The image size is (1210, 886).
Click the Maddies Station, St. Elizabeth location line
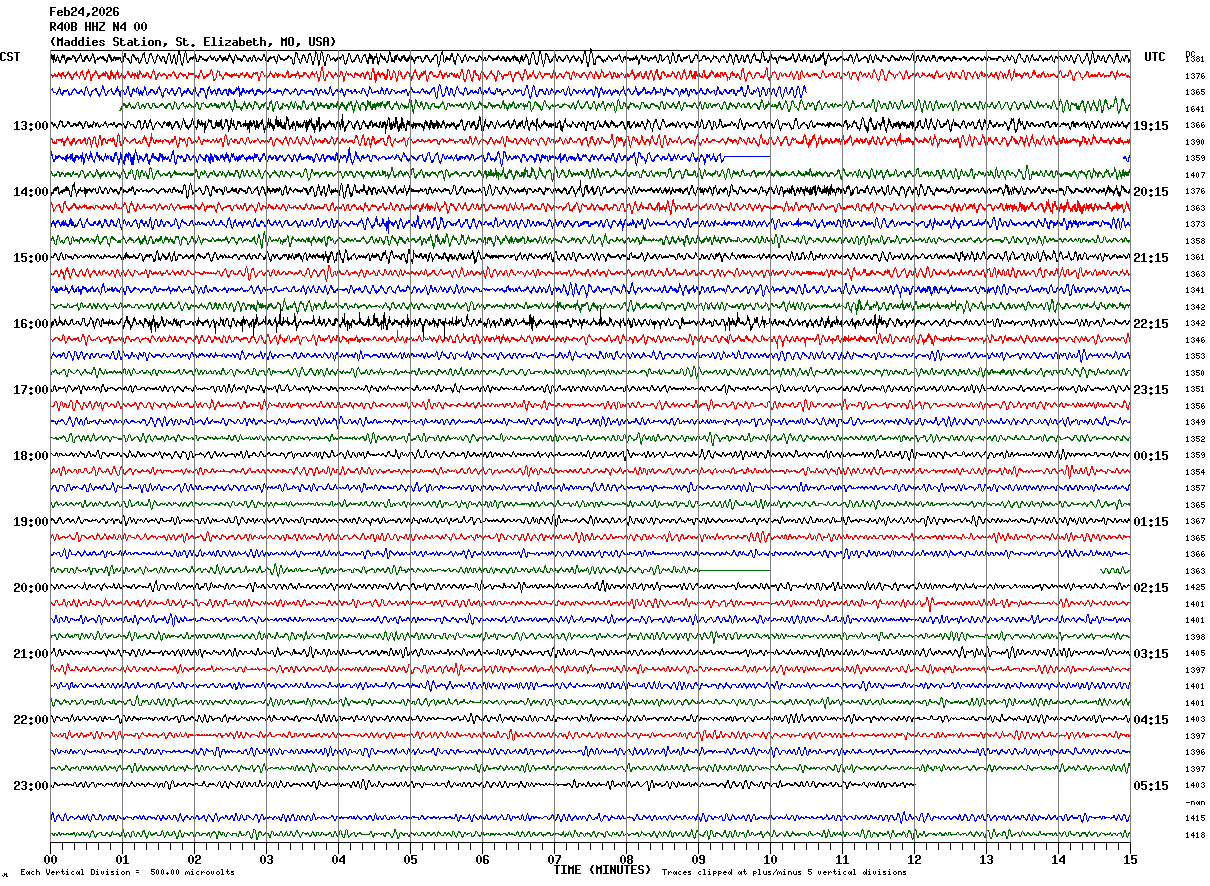pyautogui.click(x=193, y=42)
